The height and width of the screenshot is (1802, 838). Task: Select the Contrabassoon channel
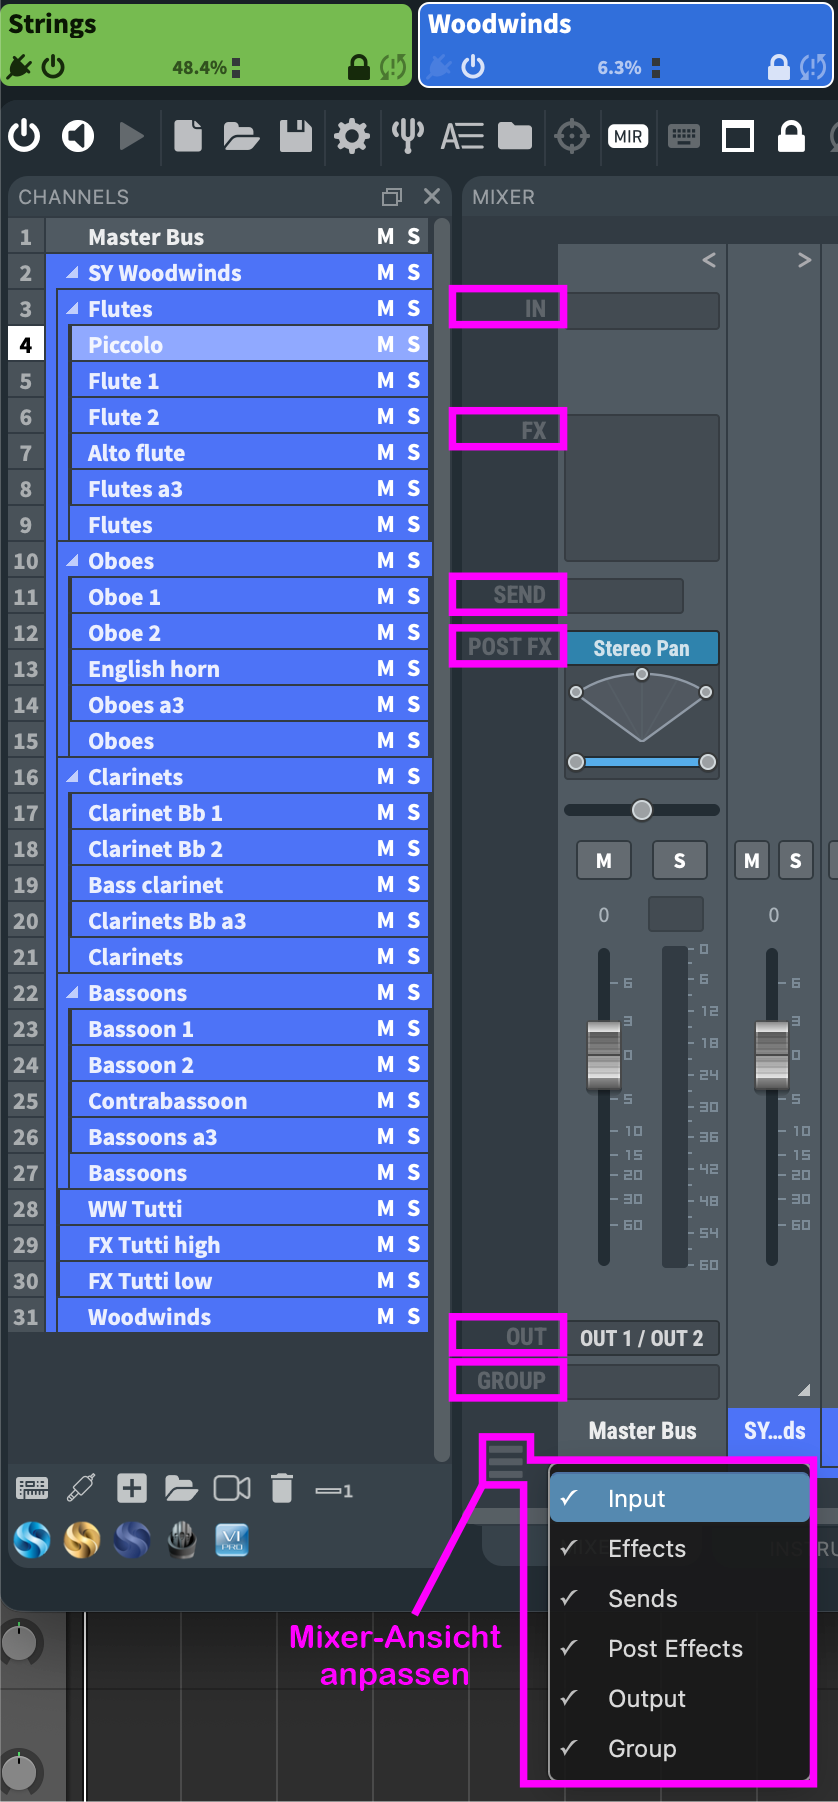[167, 1101]
